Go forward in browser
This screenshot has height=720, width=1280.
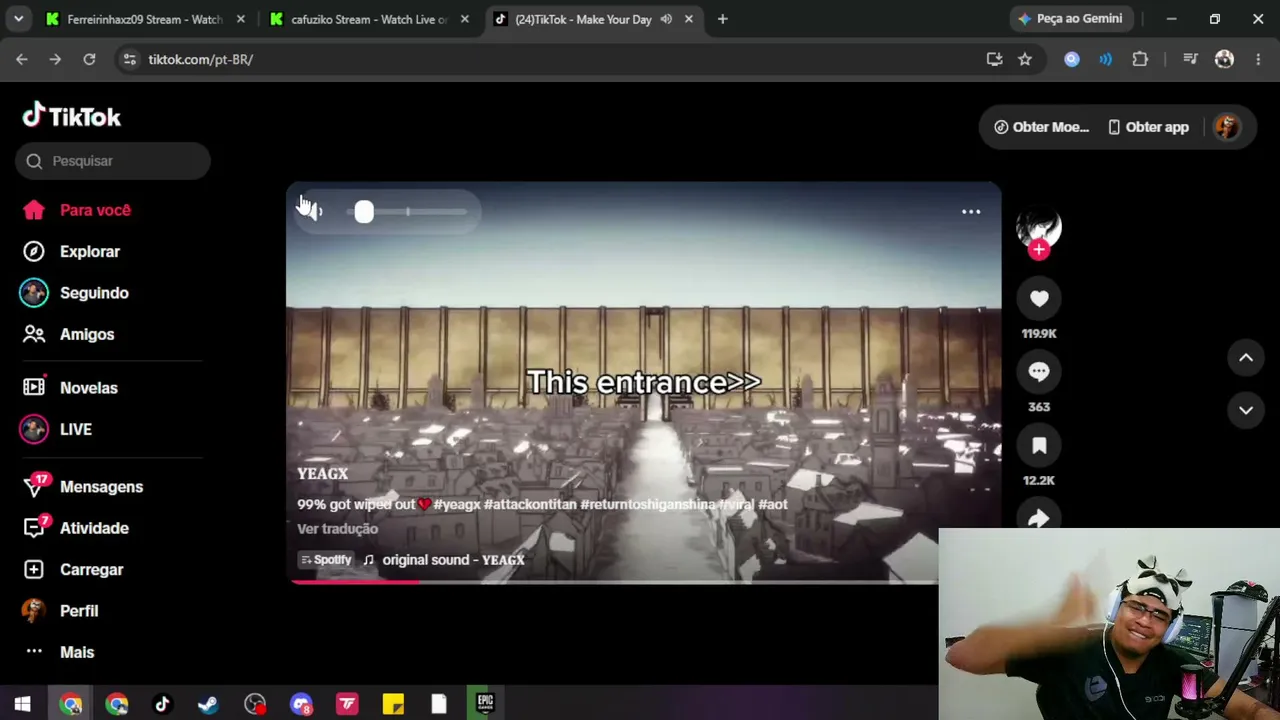(x=55, y=60)
